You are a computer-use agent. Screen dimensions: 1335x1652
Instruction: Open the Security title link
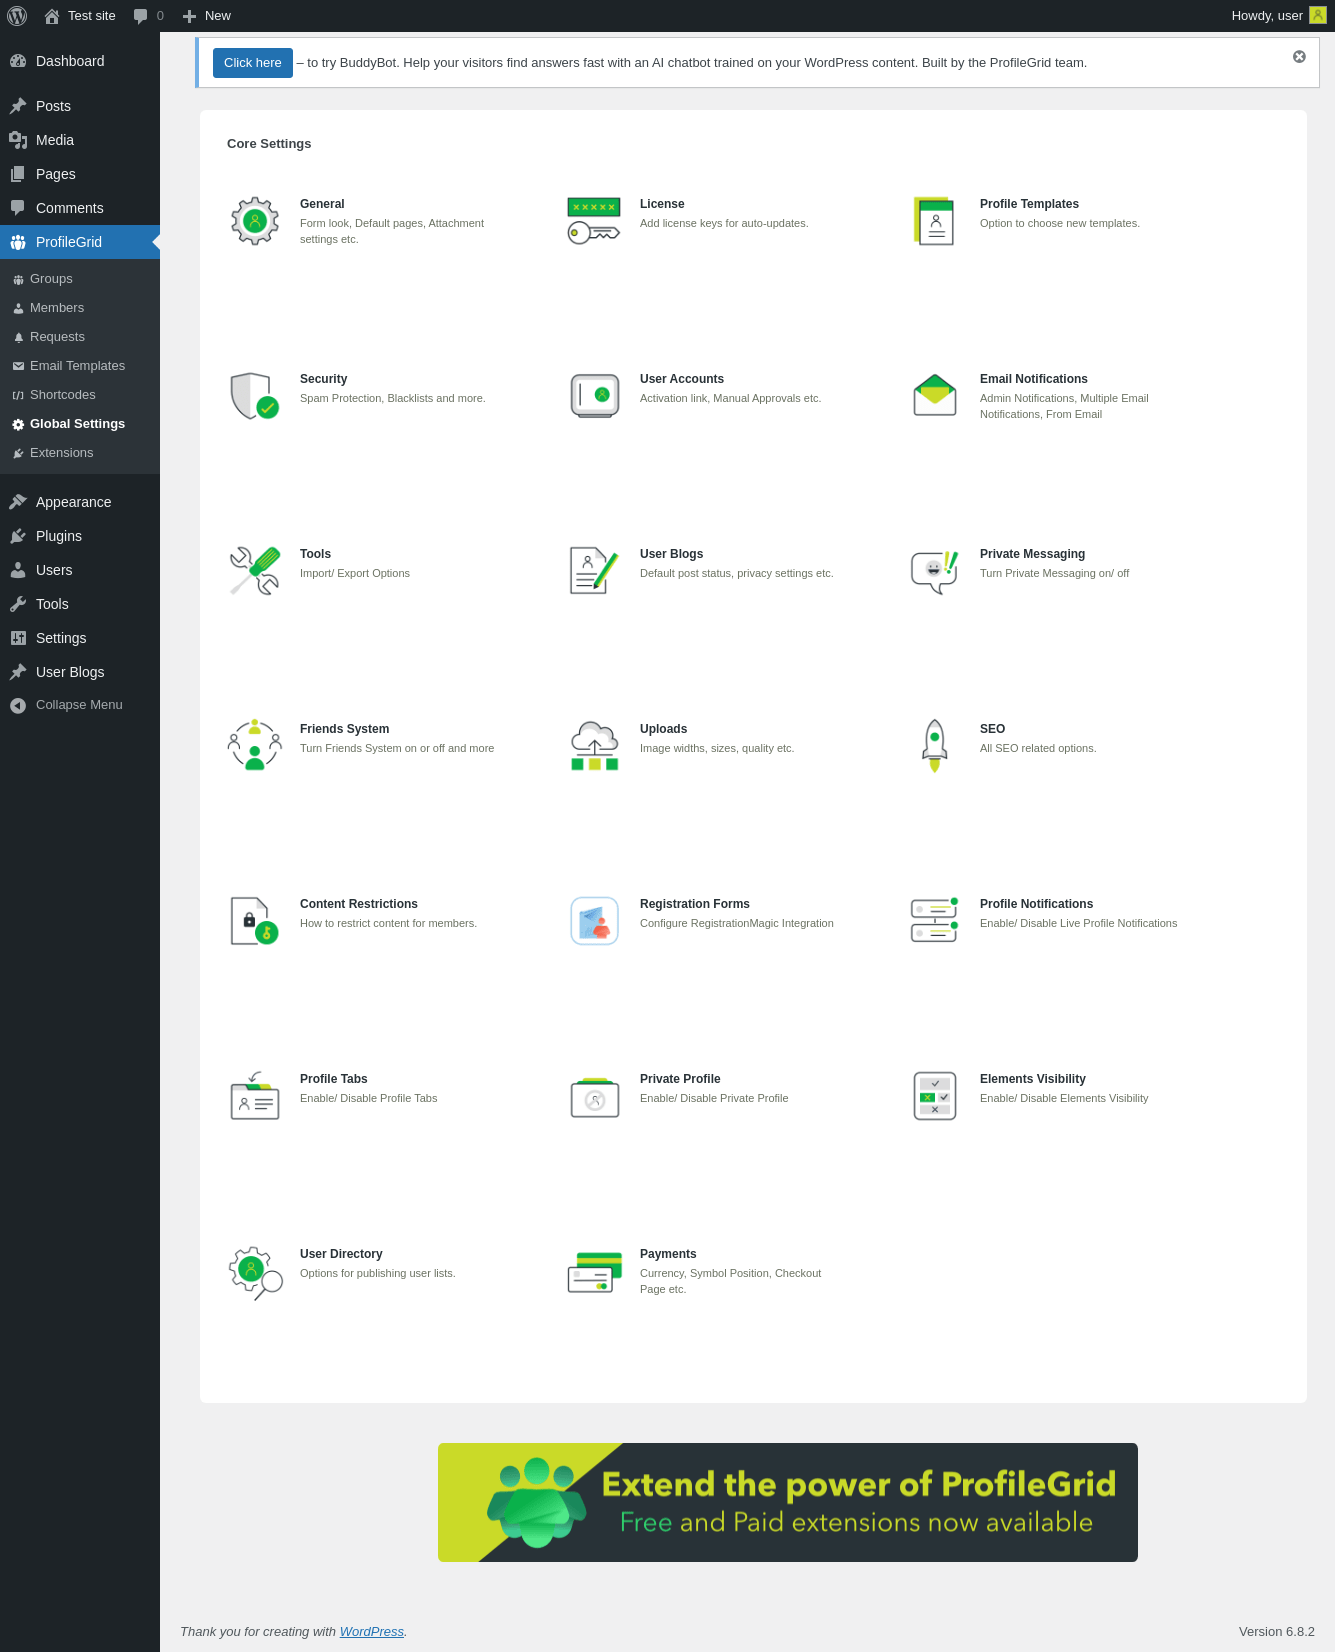click(x=324, y=379)
